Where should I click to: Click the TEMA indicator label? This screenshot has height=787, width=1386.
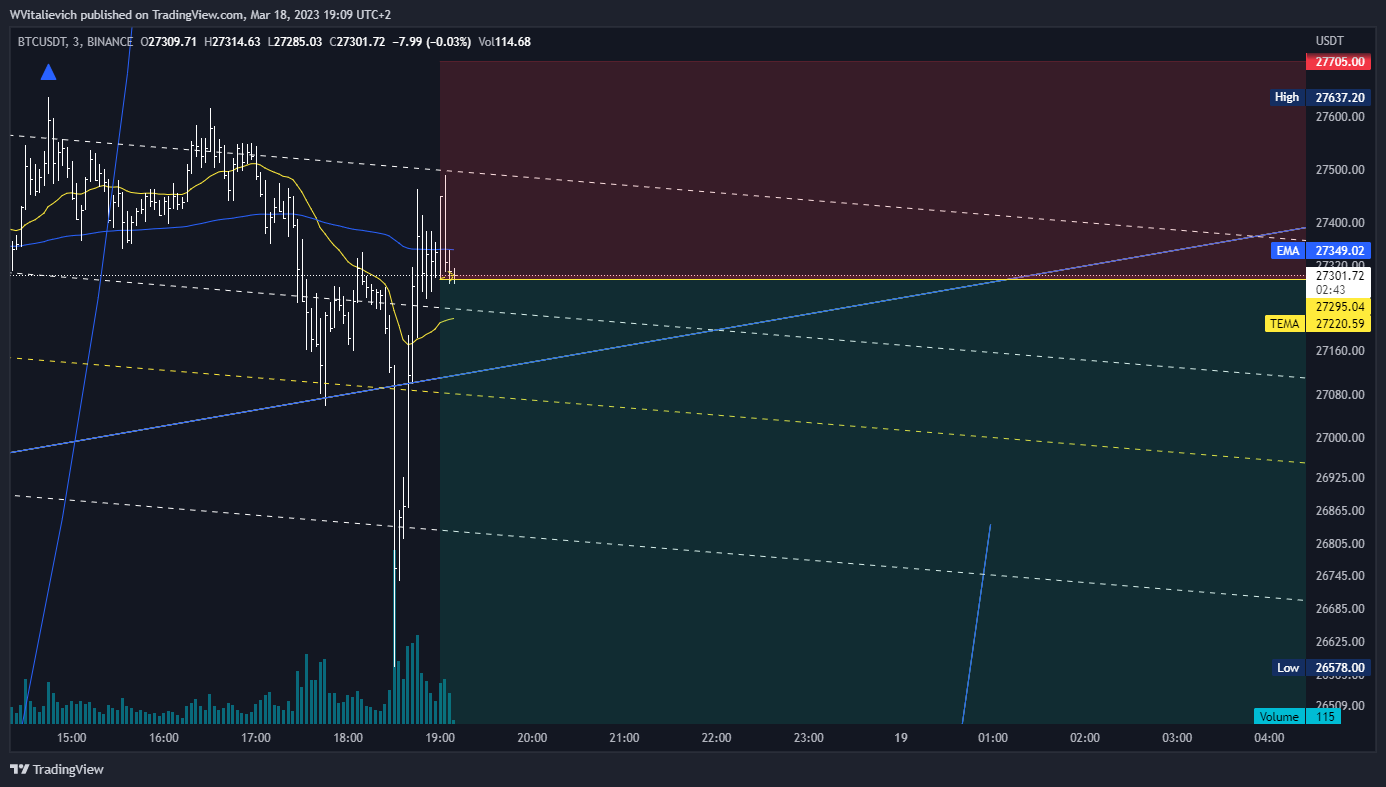1285,323
